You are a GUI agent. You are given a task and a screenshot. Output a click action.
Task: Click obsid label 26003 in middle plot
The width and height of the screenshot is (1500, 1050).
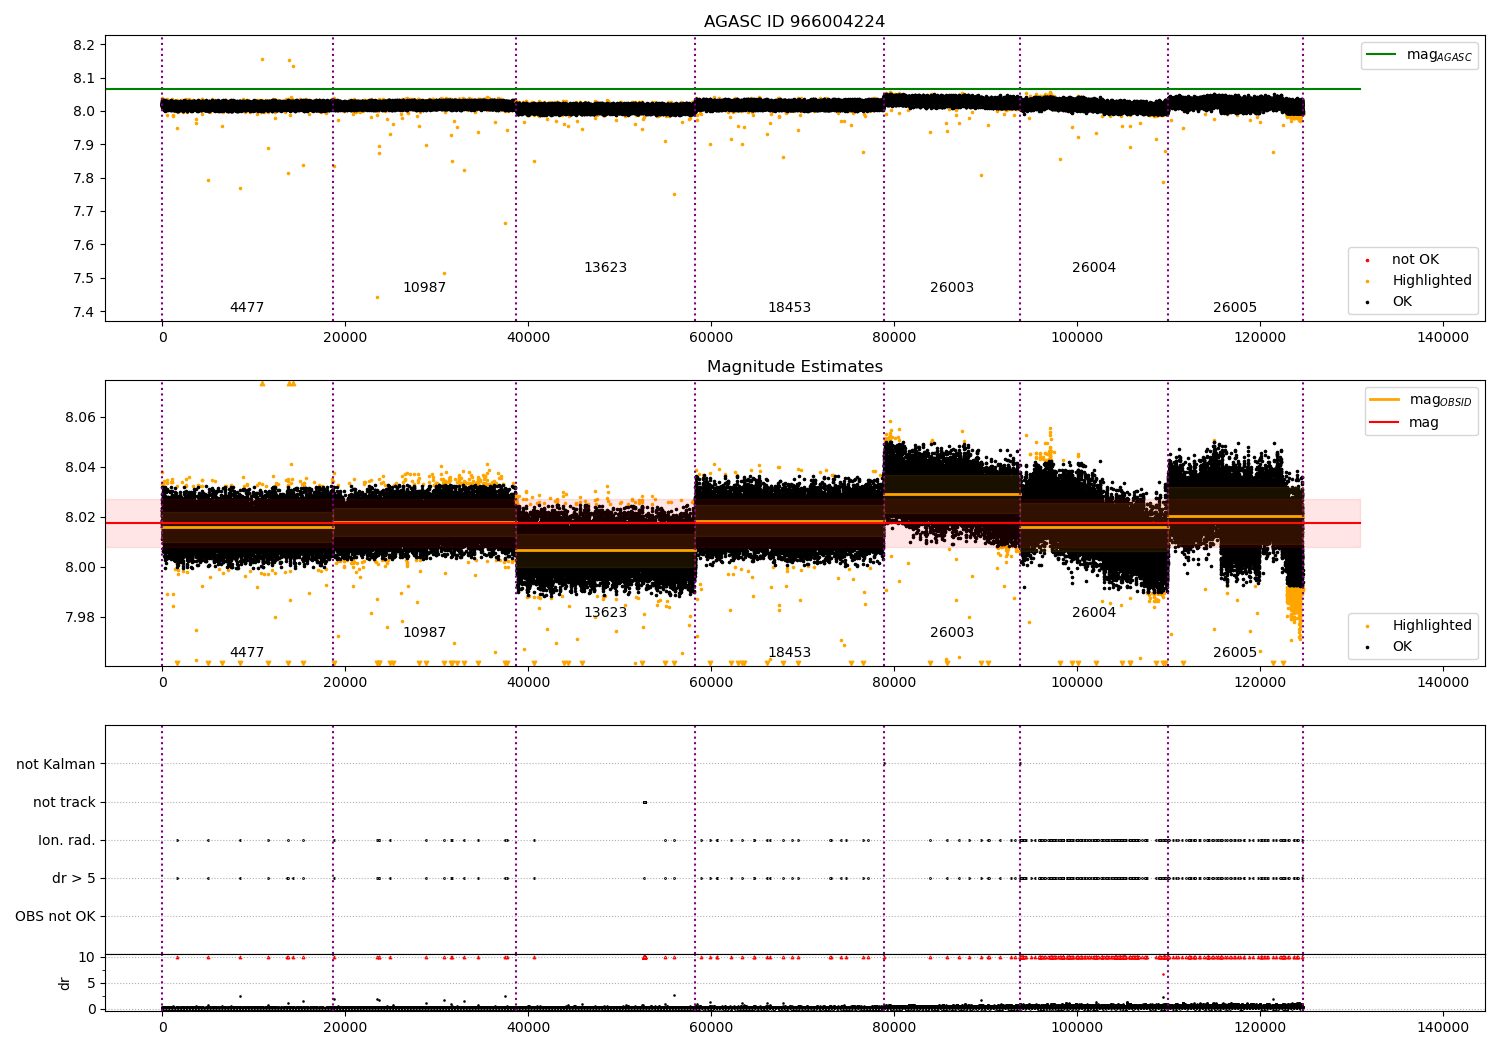(x=952, y=633)
